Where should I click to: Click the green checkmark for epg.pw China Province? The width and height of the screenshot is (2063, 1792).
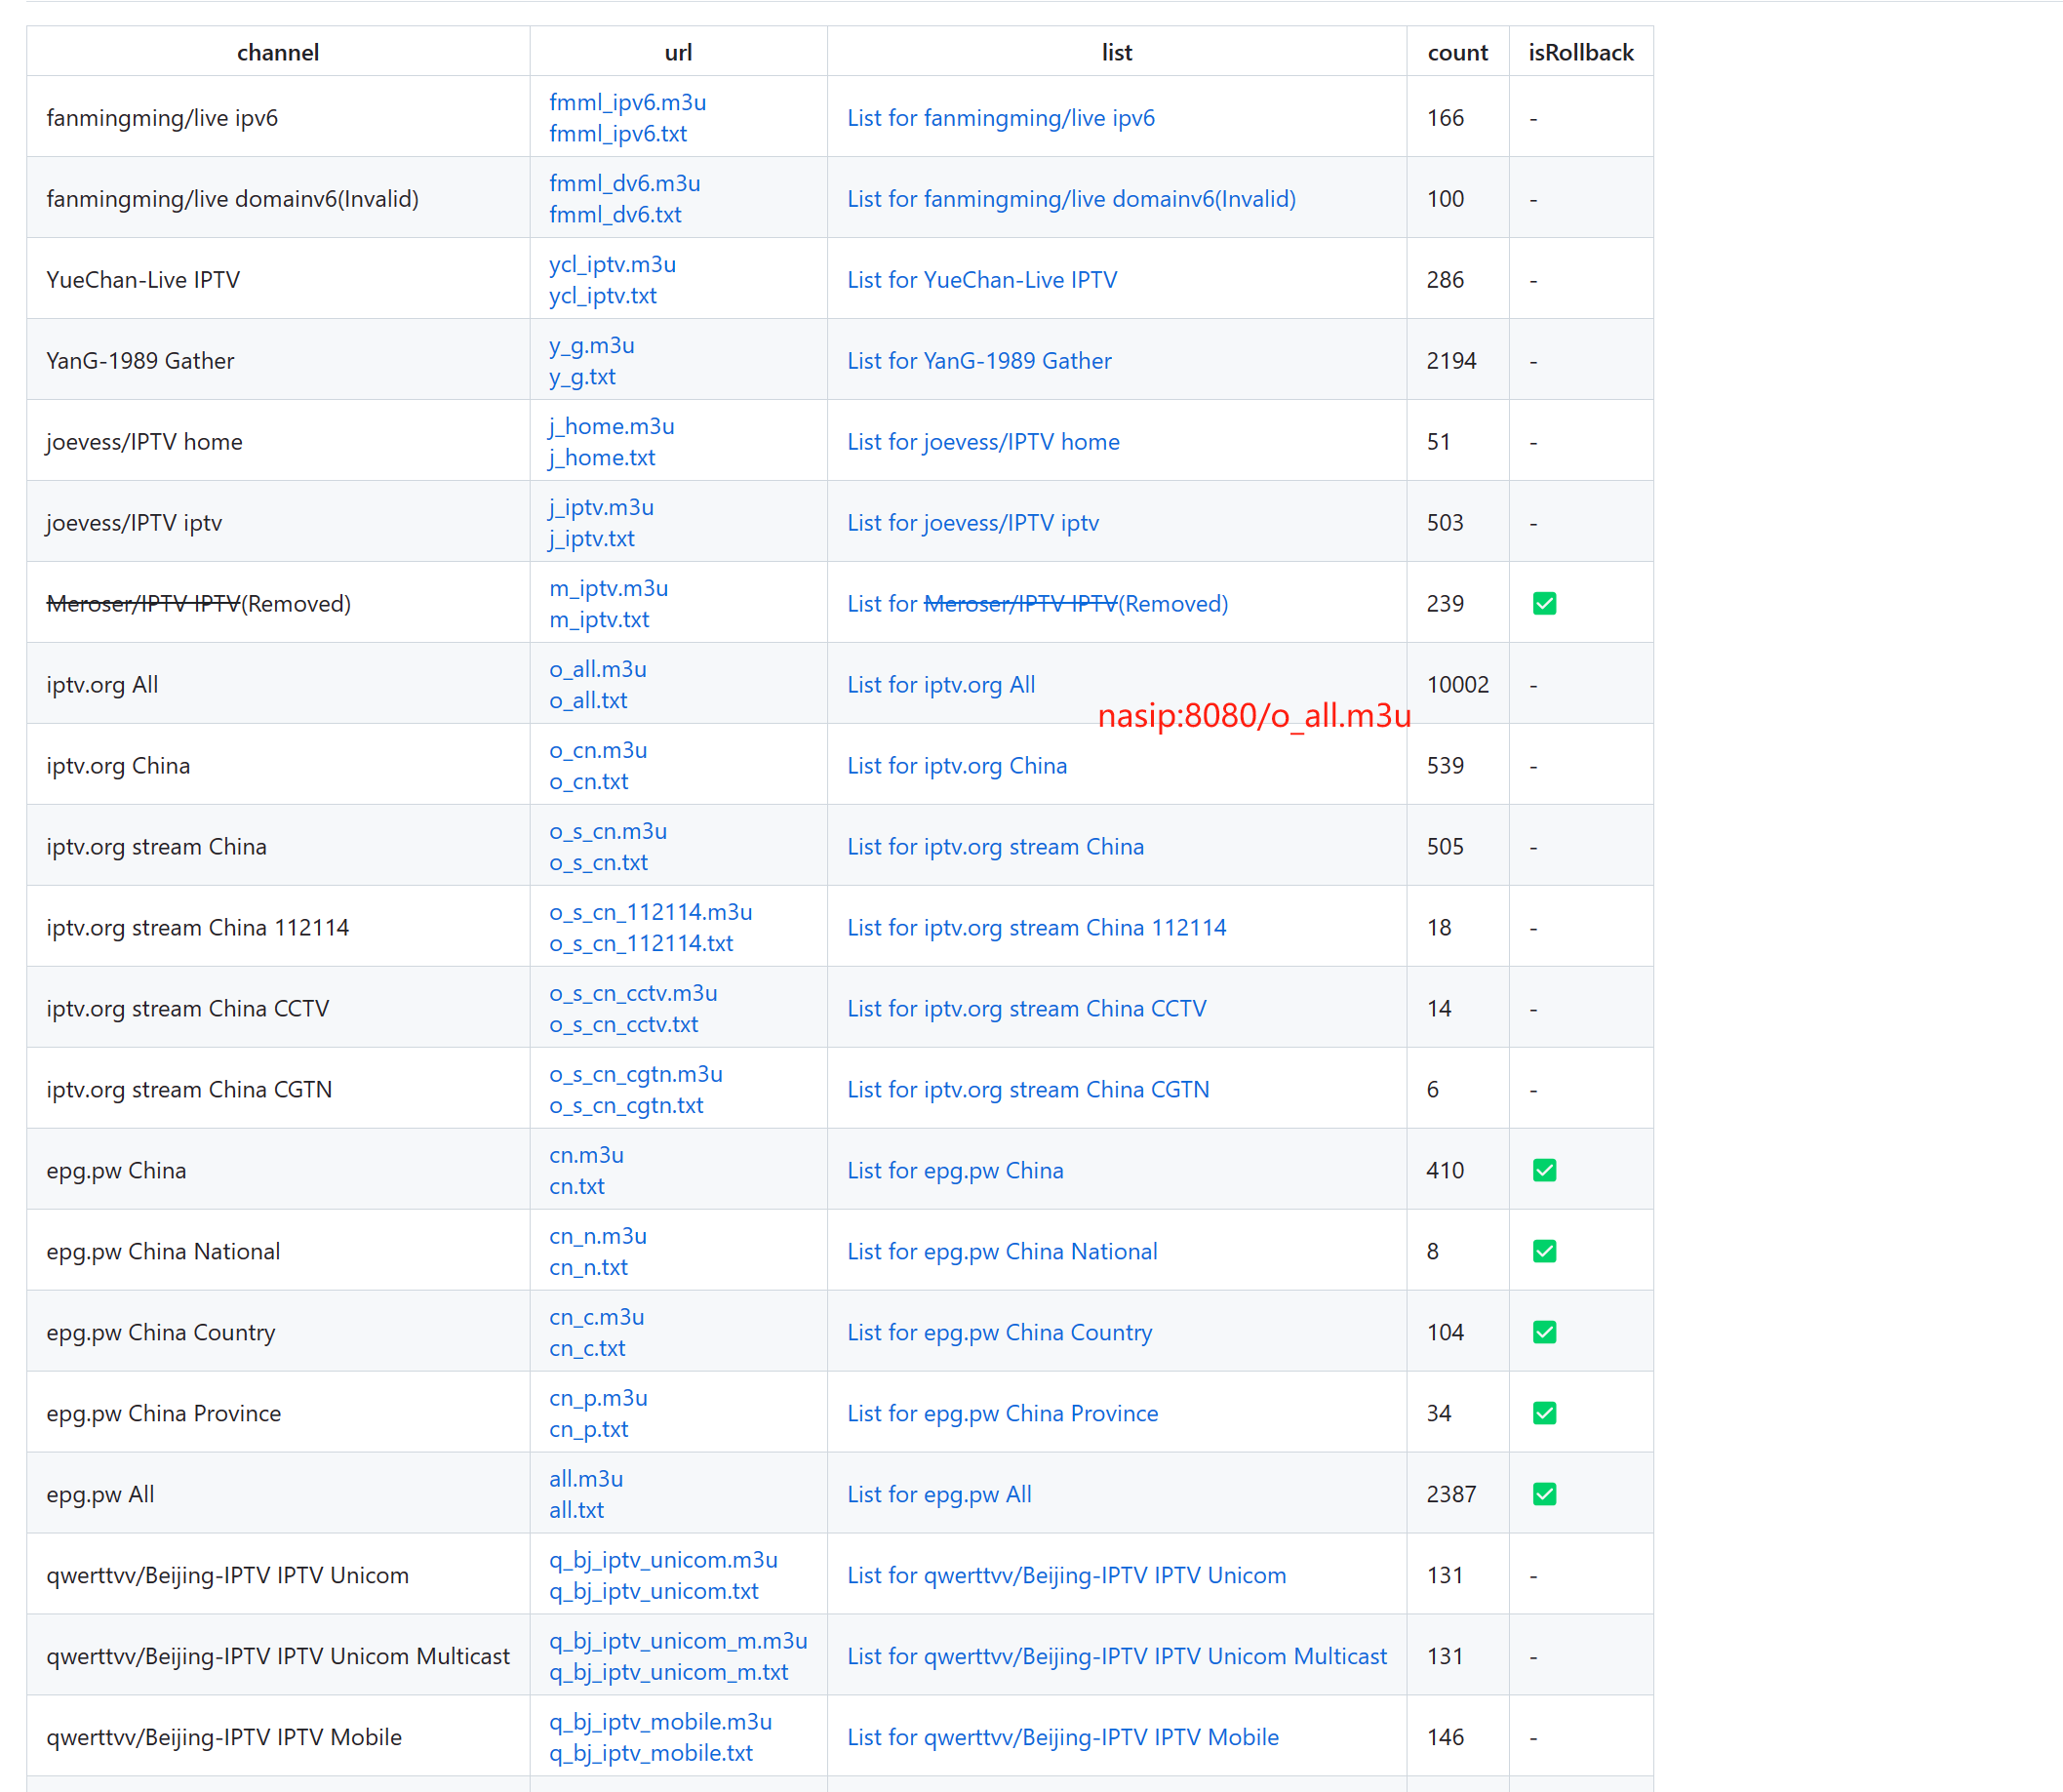click(1544, 1413)
